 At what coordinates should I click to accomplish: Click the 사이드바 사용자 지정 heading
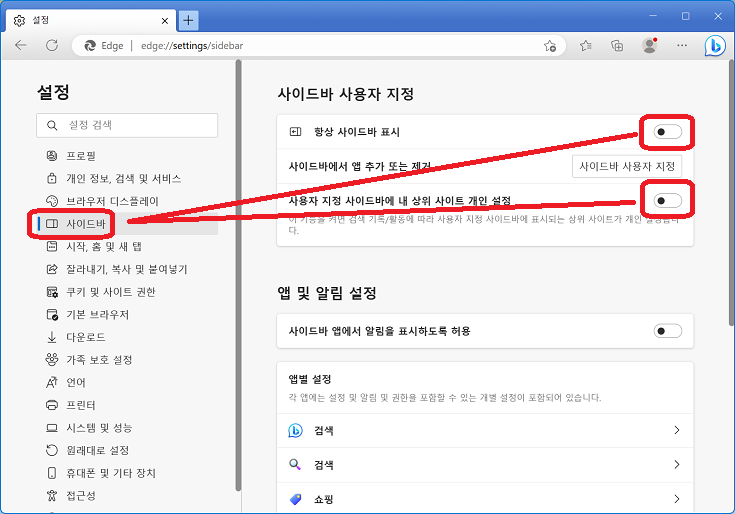pos(345,94)
